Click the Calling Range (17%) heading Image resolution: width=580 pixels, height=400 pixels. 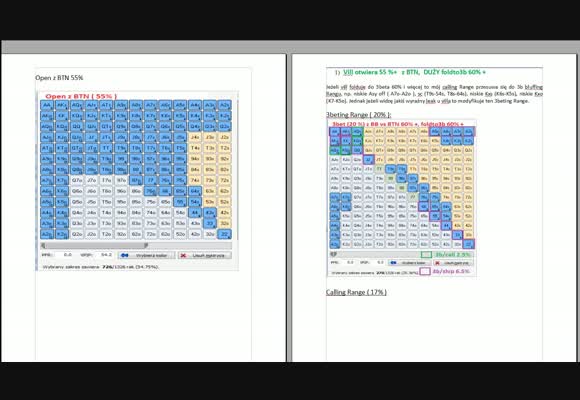pyautogui.click(x=356, y=292)
